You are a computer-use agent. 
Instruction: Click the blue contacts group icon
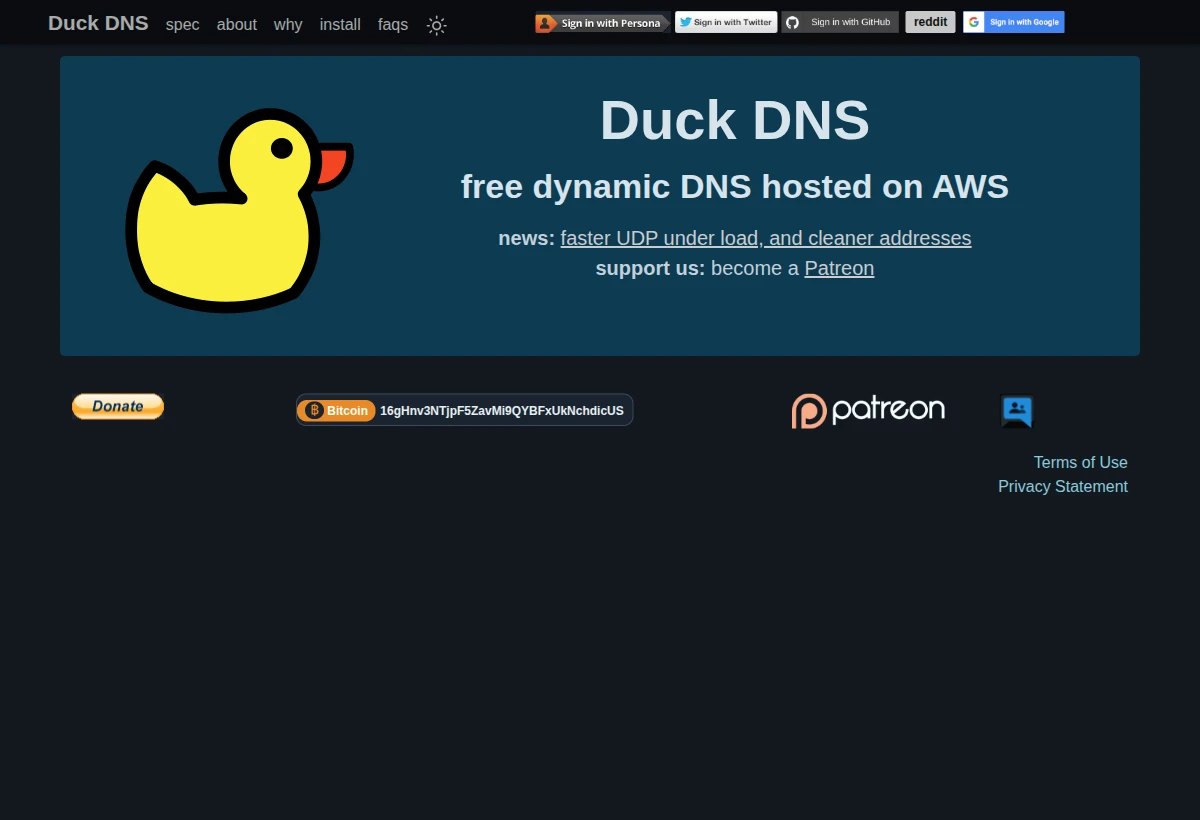pos(1017,411)
